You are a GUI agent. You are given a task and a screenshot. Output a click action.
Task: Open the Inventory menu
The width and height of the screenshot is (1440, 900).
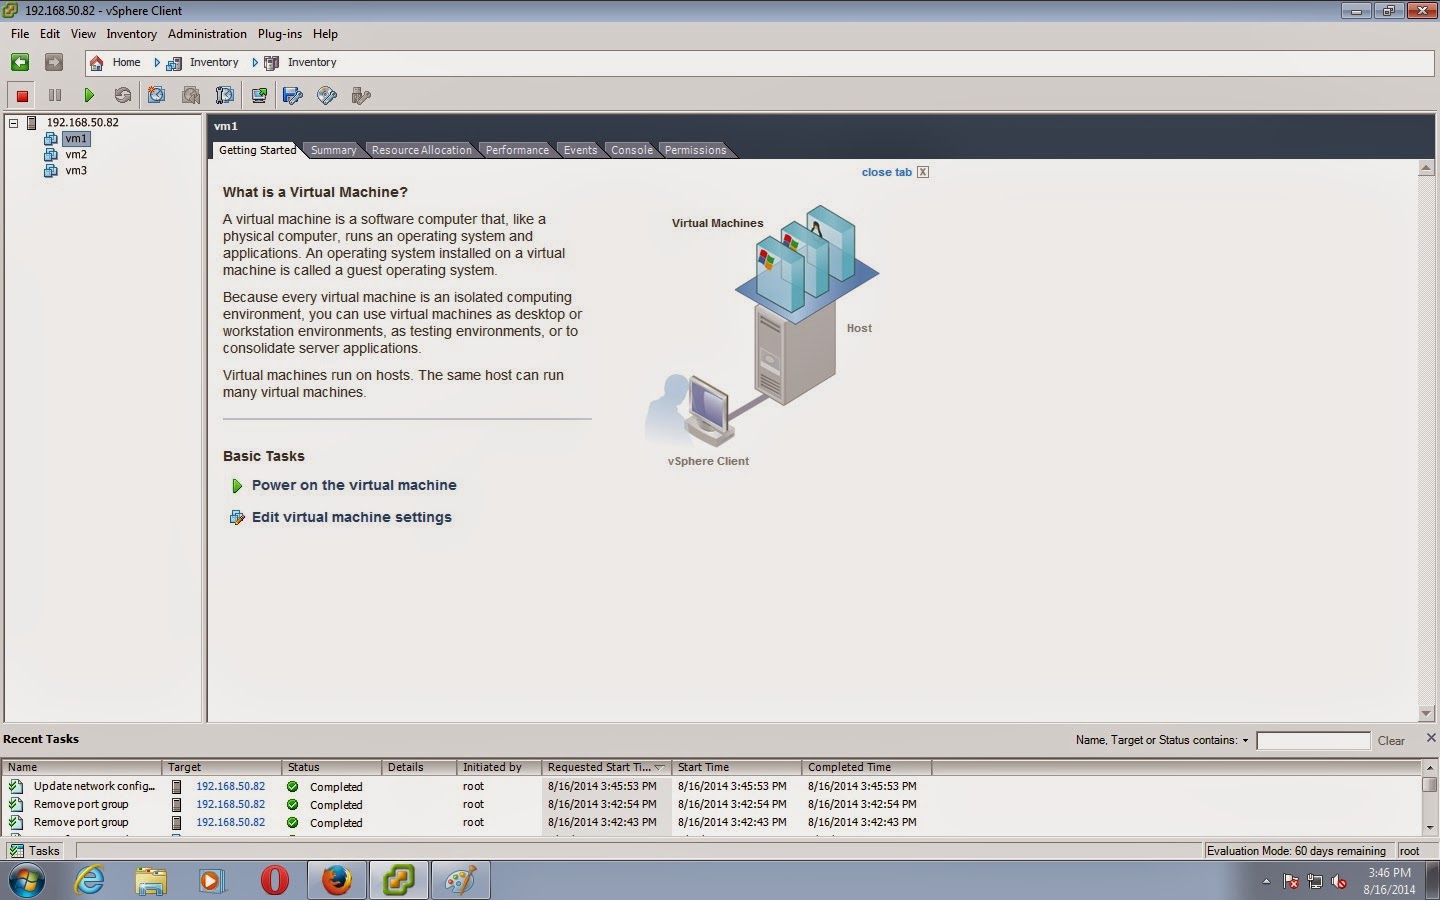coord(132,34)
